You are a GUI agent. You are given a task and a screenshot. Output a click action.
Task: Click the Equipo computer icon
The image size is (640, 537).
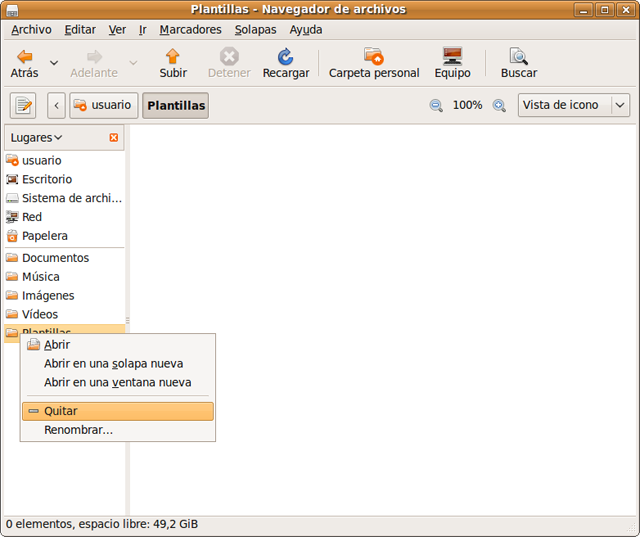tap(452, 57)
